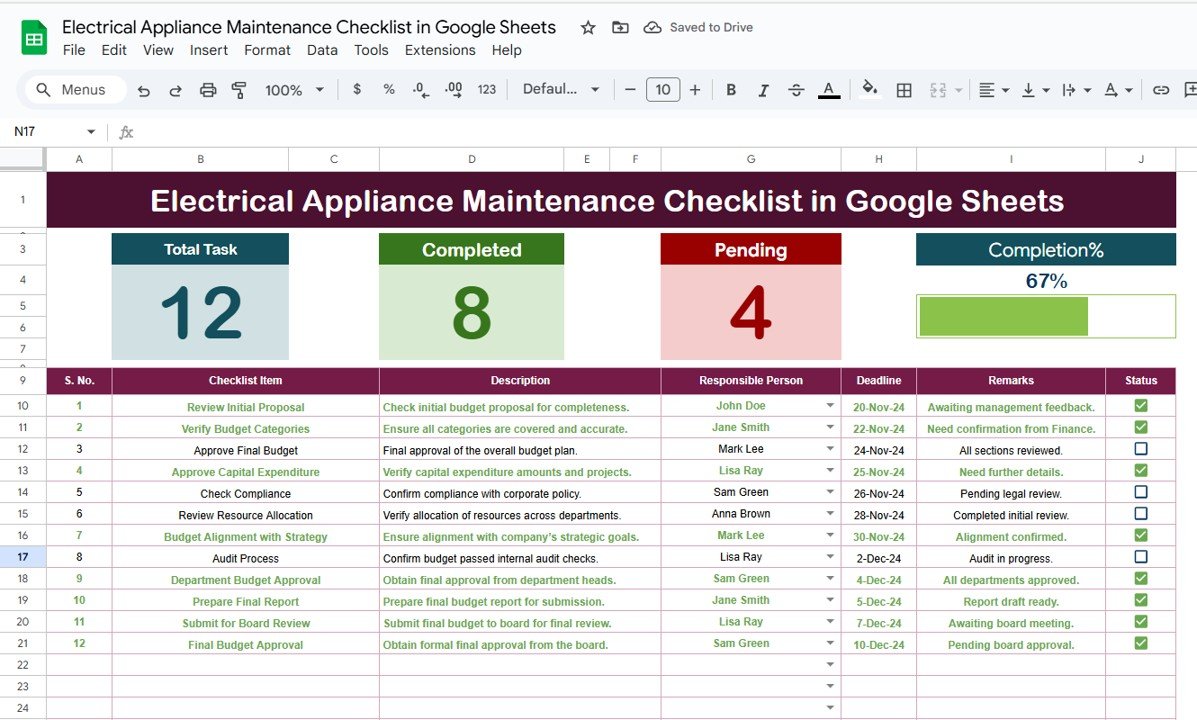Open cell borders options

click(x=904, y=90)
